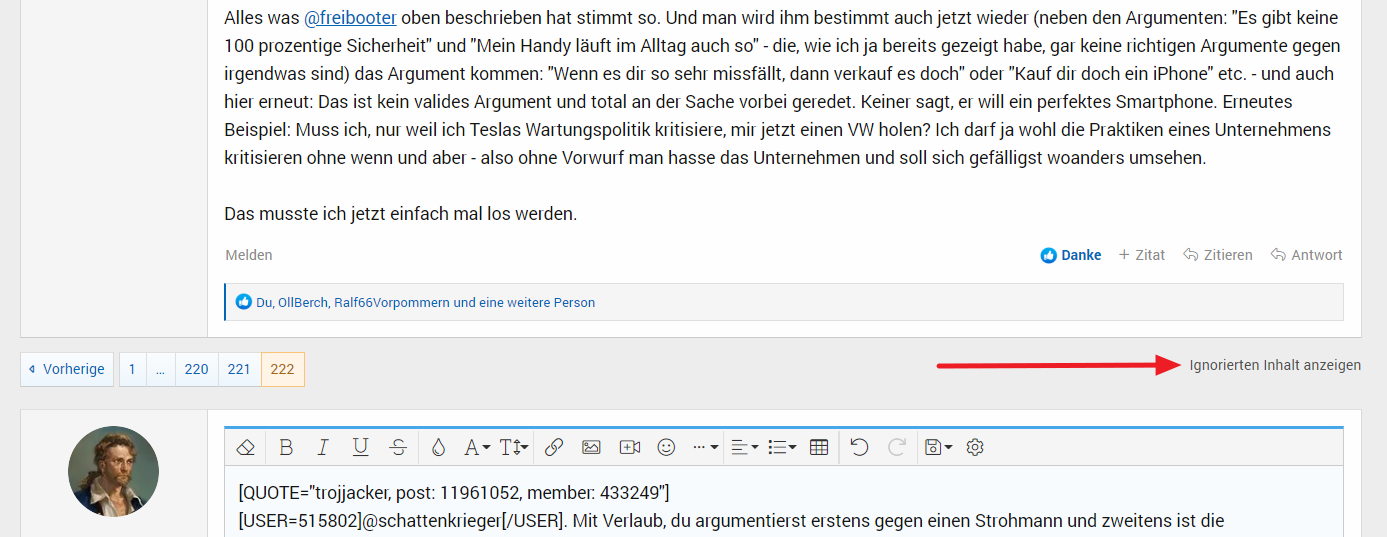Click the blue thumbs-up reaction icon
This screenshot has height=537, width=1387.
243,302
